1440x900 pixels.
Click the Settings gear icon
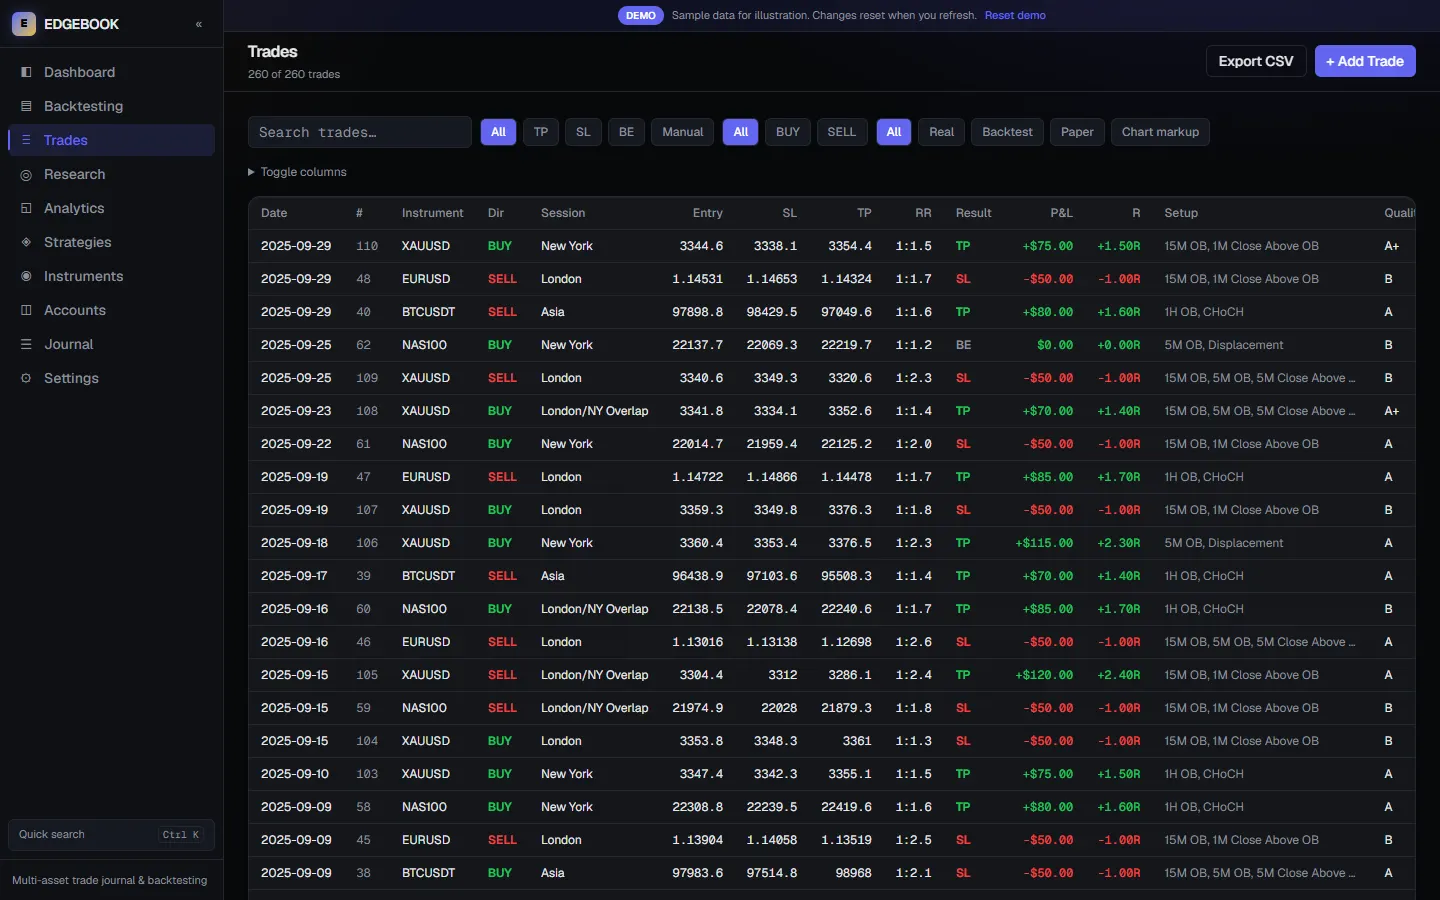[26, 378]
